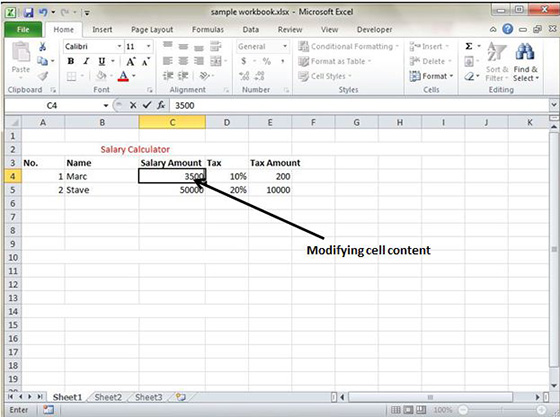The image size is (560, 417).
Task: Click Delete cells button
Action: coord(430,61)
